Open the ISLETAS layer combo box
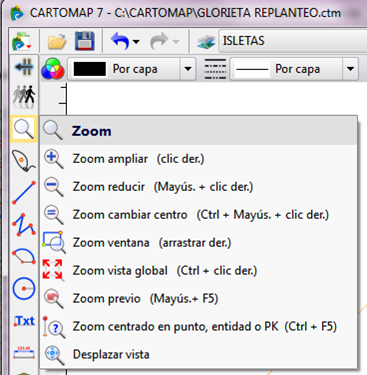The height and width of the screenshot is (375, 367). (x=293, y=41)
